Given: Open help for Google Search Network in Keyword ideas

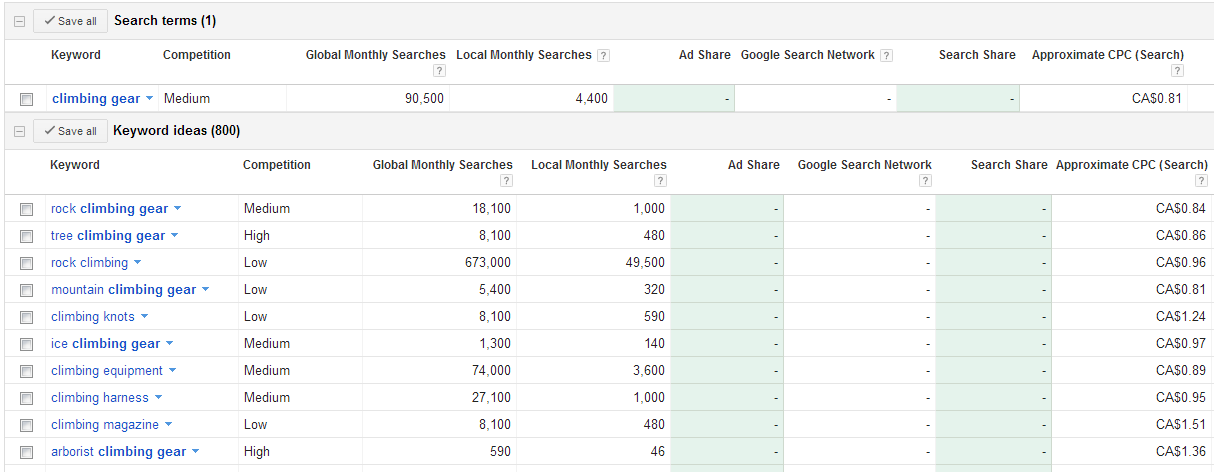Looking at the screenshot, I should tap(925, 181).
